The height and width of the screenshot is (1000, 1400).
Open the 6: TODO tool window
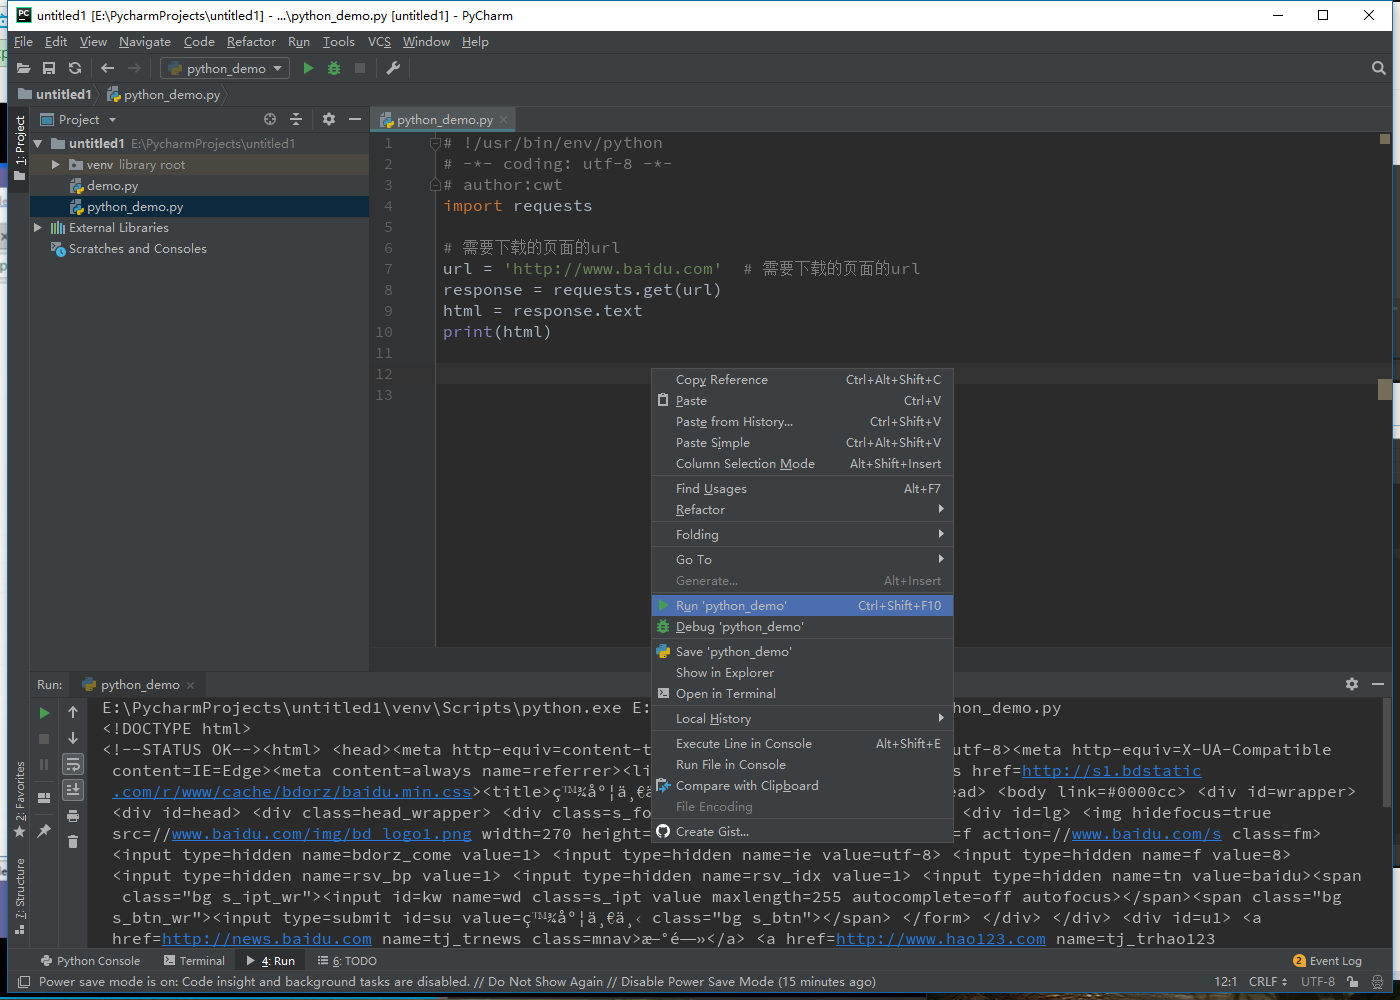click(x=347, y=961)
